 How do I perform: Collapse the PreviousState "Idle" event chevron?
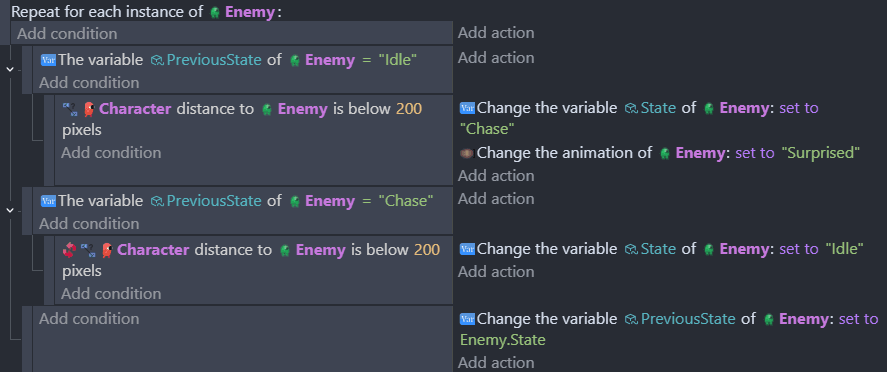pyautogui.click(x=10, y=69)
